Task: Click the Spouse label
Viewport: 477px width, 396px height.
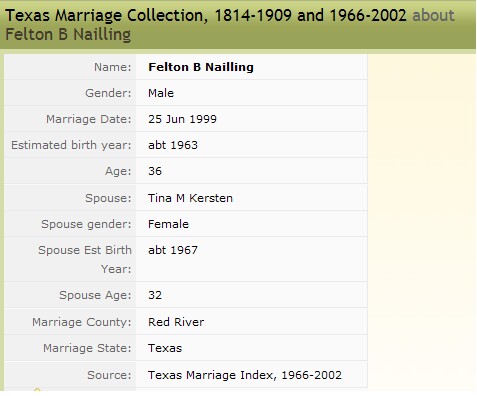Action: (108, 198)
